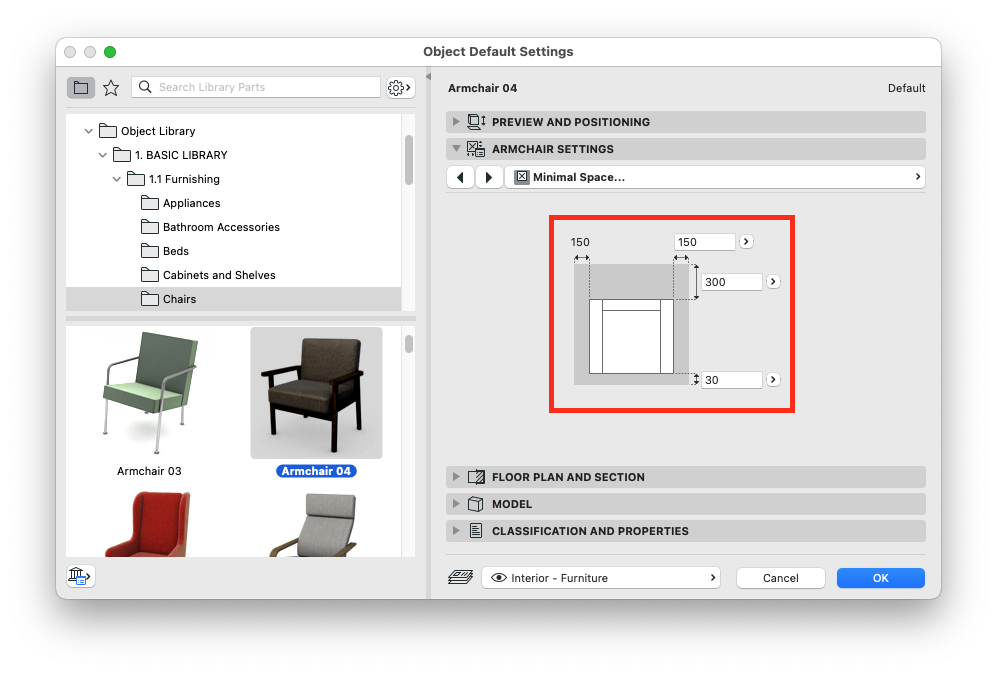Select the red wingback armchair thumbnail

click(148, 524)
